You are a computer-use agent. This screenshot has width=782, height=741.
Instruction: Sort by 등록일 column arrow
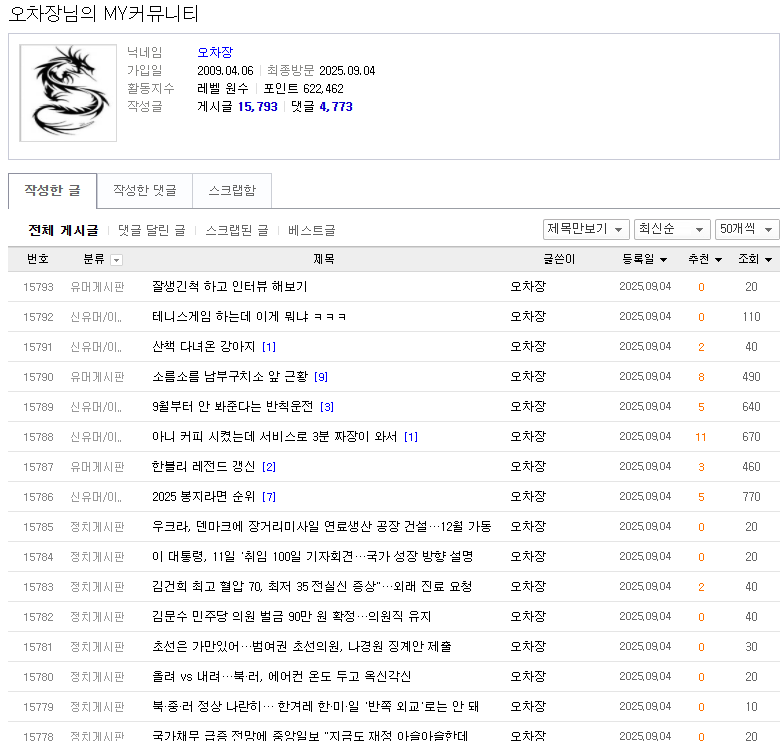pyautogui.click(x=663, y=260)
